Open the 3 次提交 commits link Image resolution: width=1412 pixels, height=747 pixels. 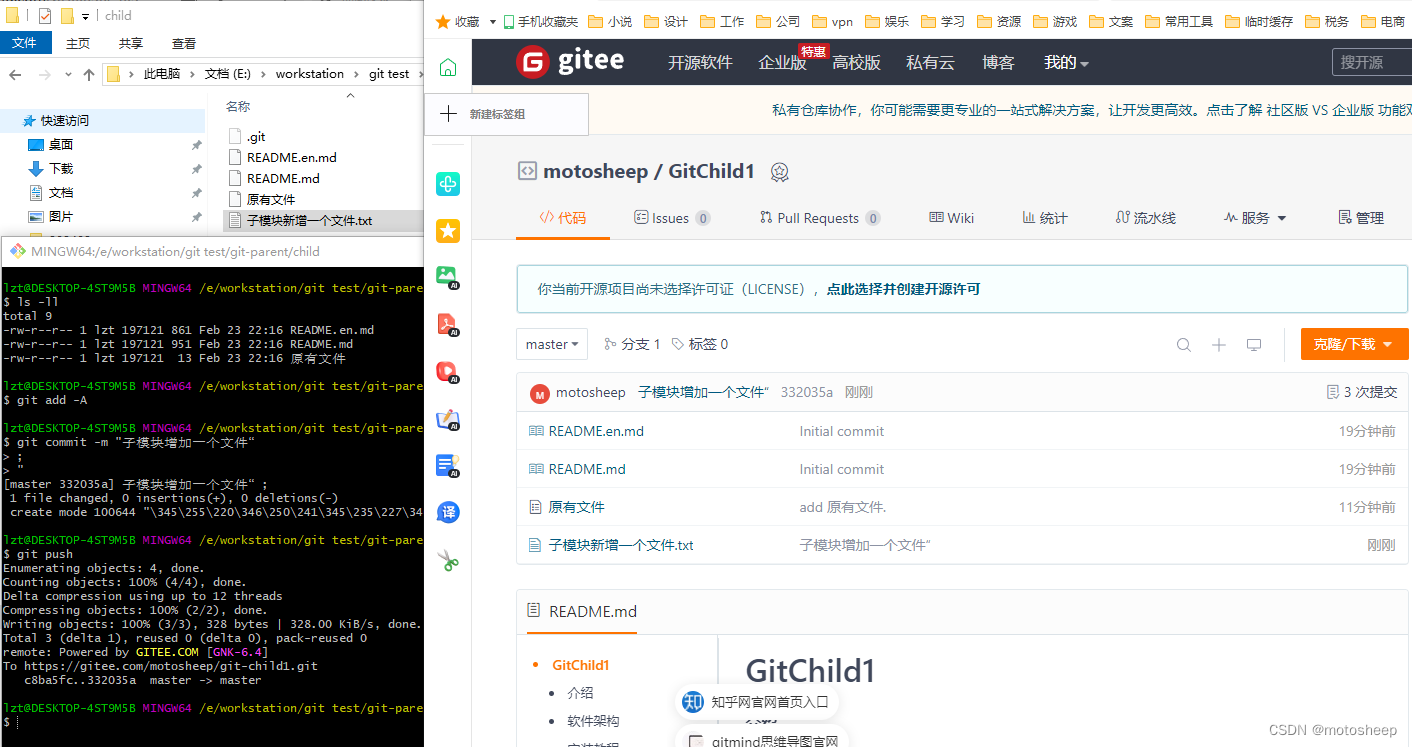pos(1361,392)
